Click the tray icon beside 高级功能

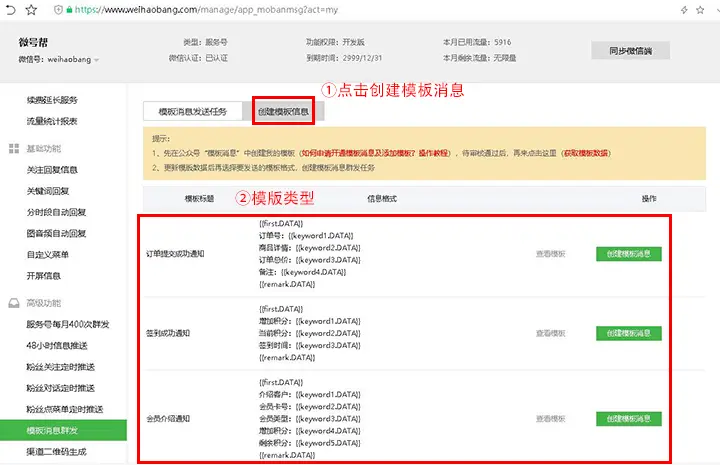click(14, 303)
